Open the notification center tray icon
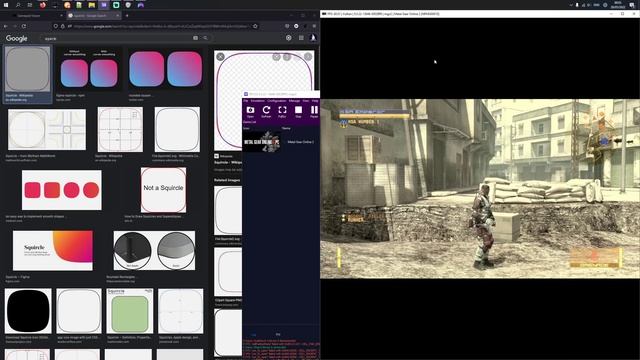This screenshot has width=640, height=360. [632, 5]
